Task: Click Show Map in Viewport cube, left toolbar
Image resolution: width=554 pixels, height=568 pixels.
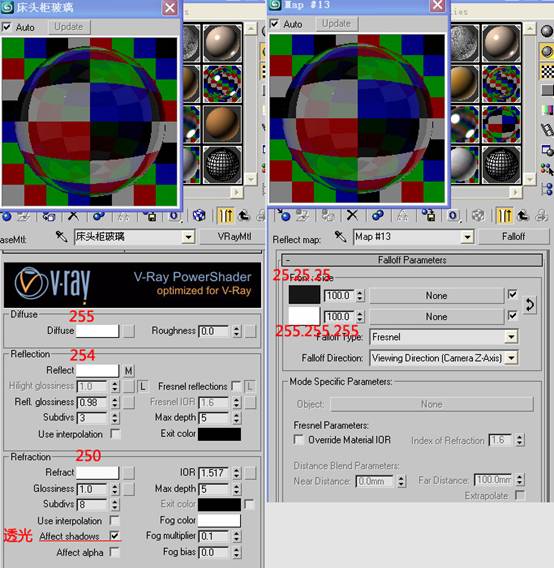Action: [199, 216]
